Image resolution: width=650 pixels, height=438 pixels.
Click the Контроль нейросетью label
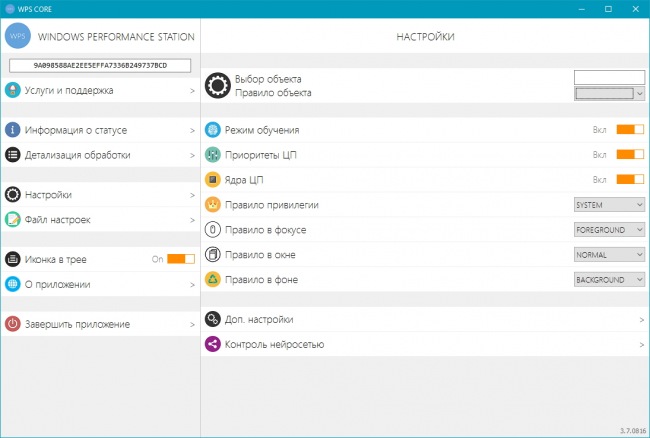(x=274, y=344)
